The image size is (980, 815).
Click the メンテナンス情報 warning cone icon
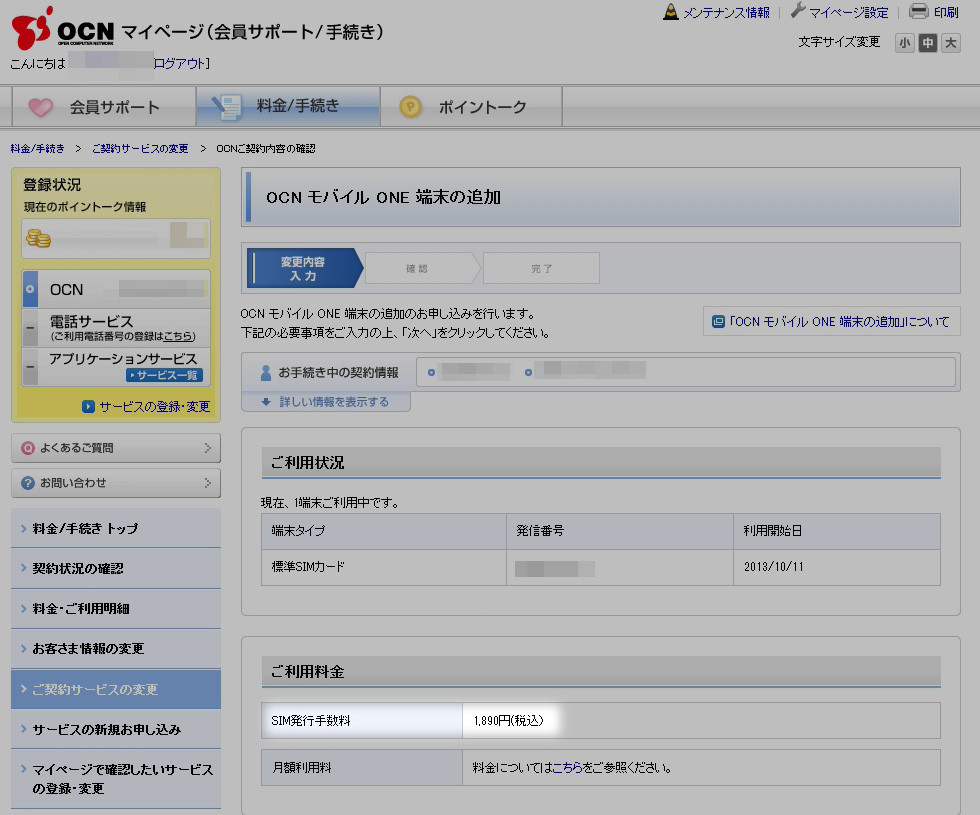[x=670, y=11]
